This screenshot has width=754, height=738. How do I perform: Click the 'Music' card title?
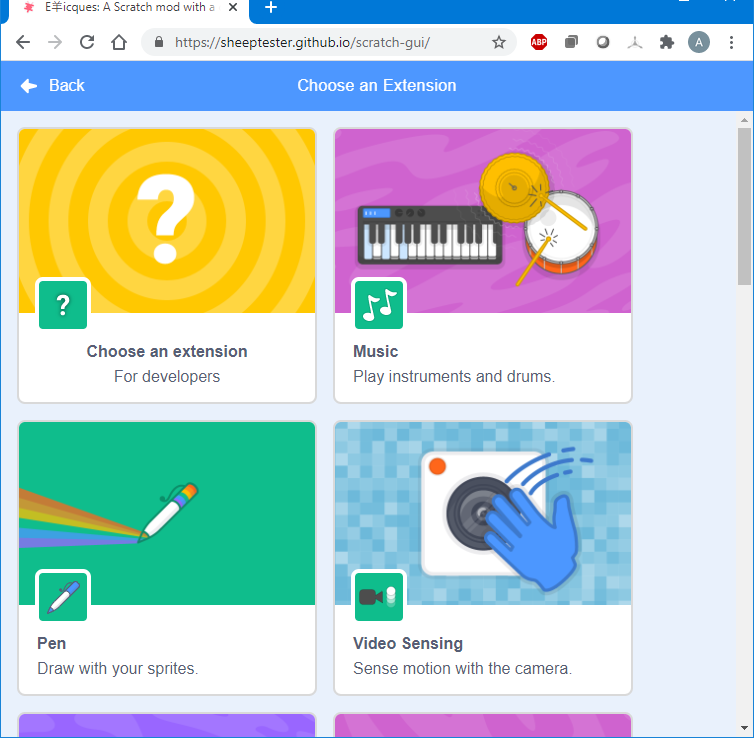click(x=376, y=351)
